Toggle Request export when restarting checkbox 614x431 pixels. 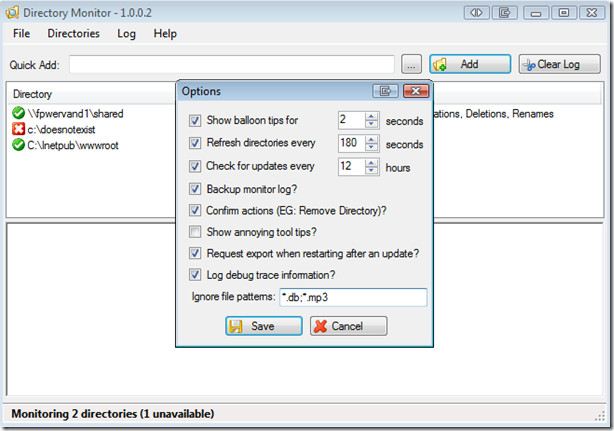[x=195, y=253]
